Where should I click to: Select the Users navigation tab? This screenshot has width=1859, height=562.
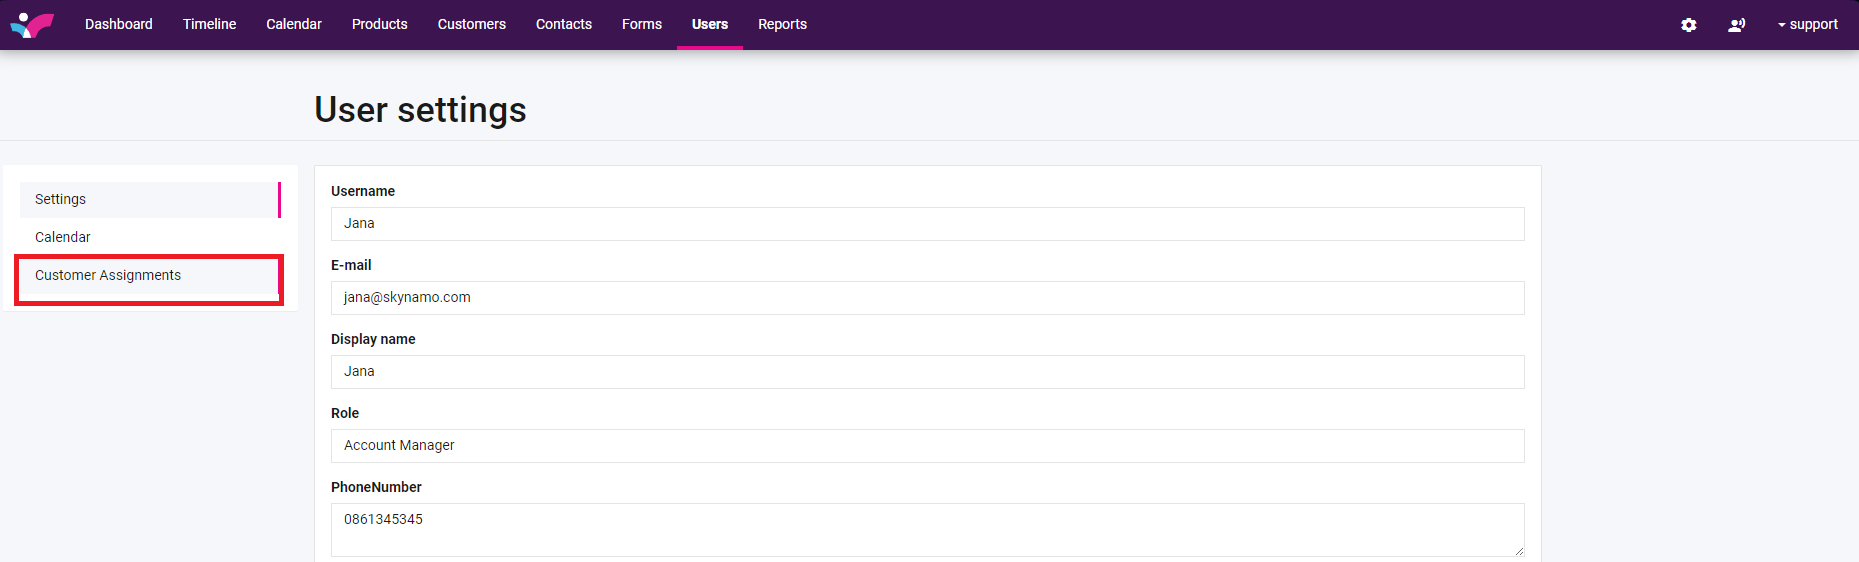coord(709,24)
